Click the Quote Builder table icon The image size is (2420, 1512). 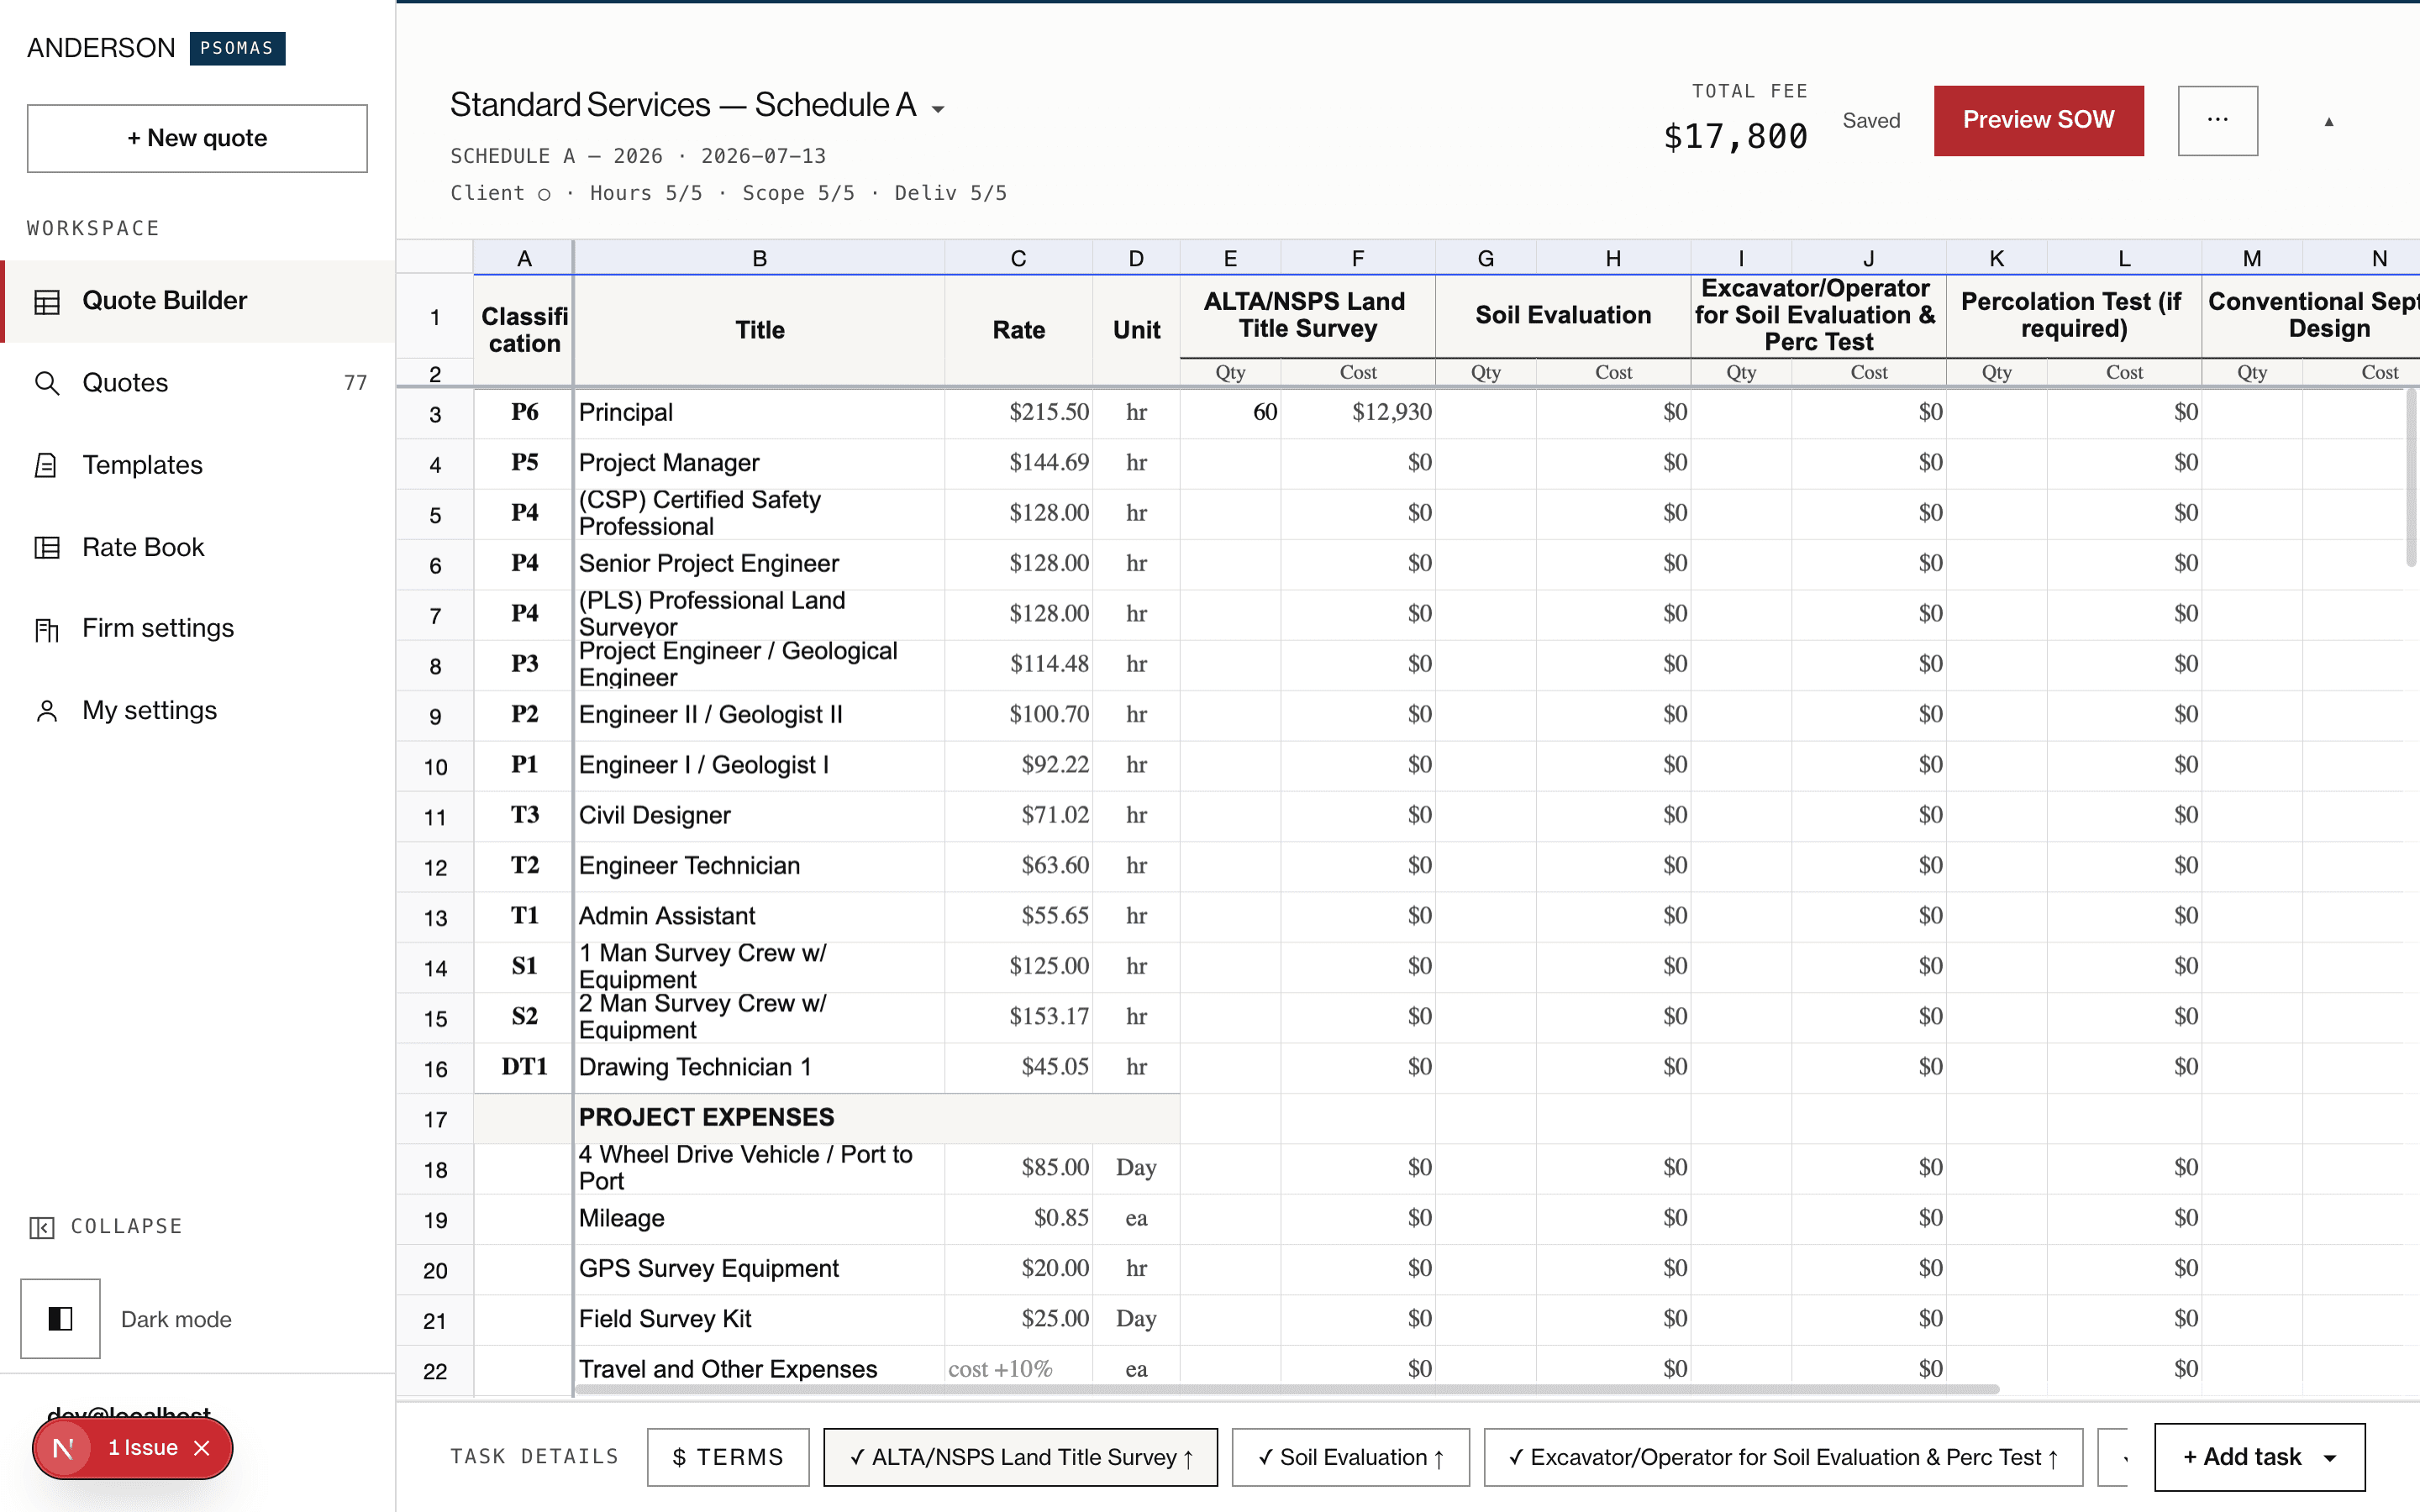click(47, 301)
